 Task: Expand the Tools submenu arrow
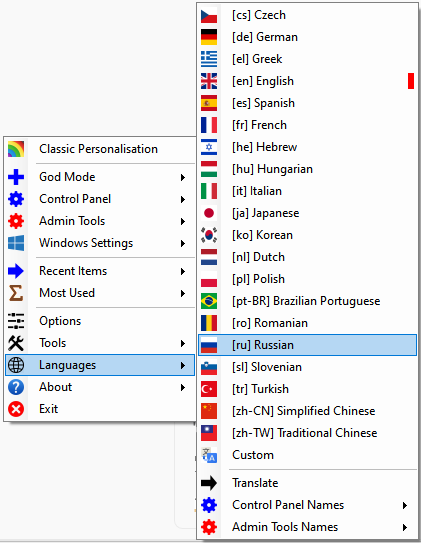183,343
